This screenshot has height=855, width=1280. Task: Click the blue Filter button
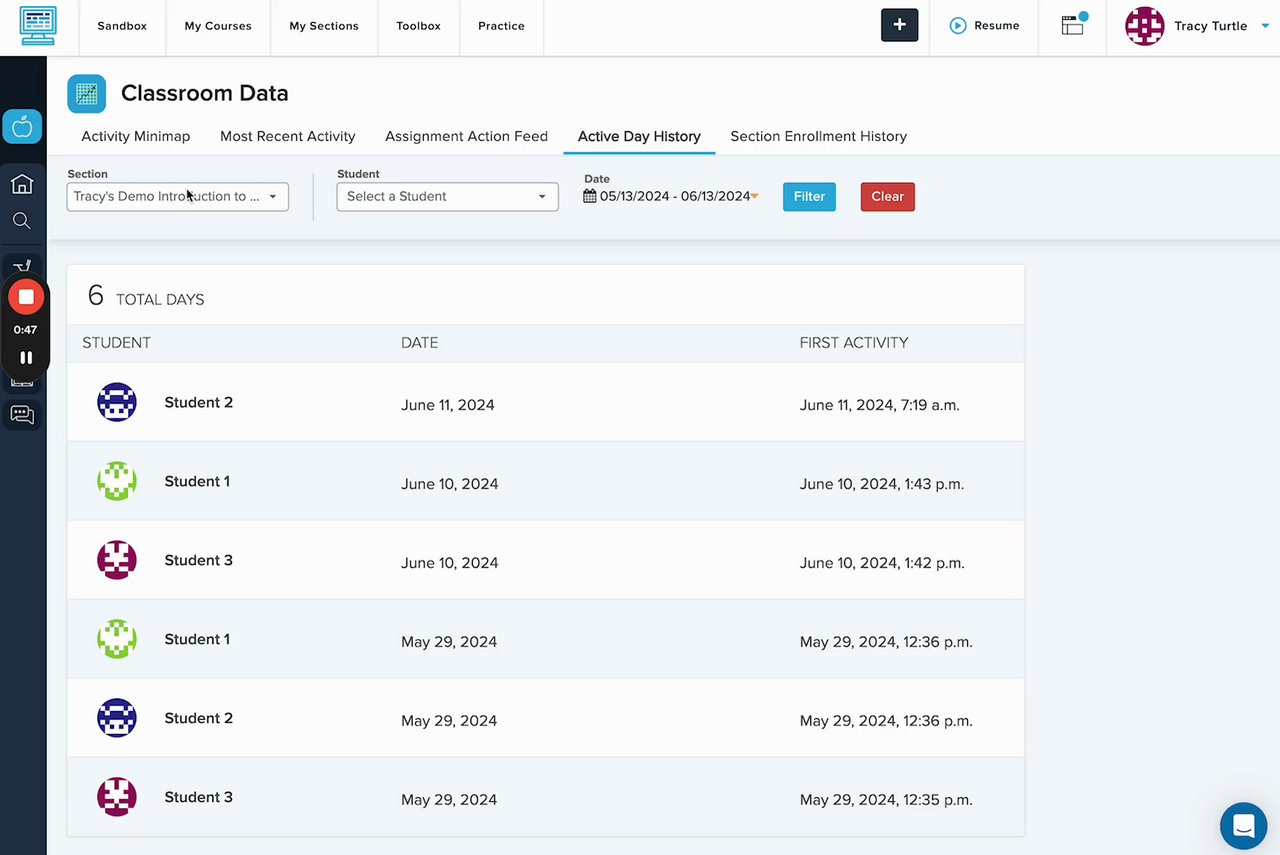[x=809, y=197]
